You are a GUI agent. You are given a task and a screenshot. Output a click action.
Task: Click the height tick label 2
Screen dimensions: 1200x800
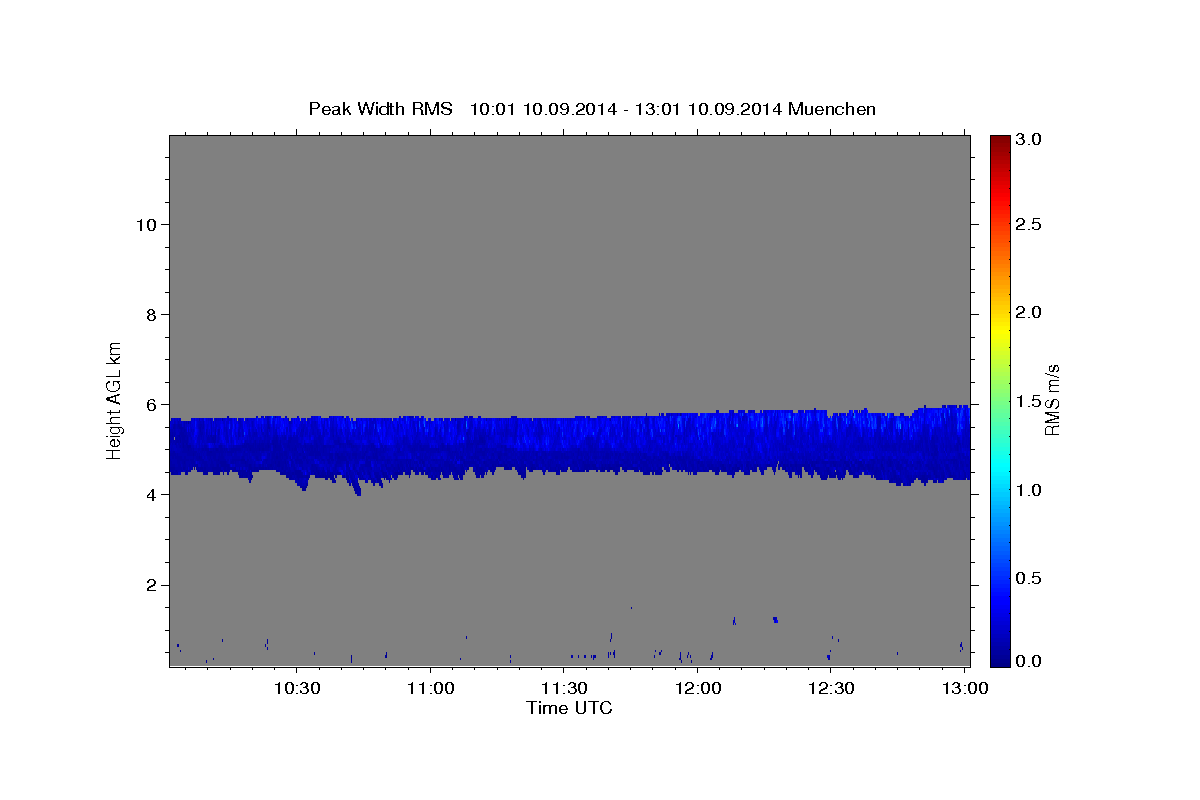pos(152,585)
